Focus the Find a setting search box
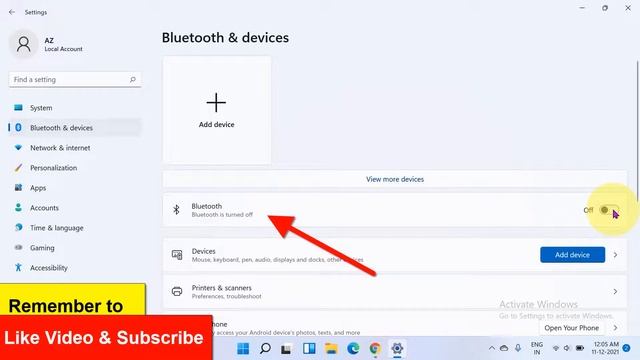This screenshot has width=640, height=360. pyautogui.click(x=75, y=80)
